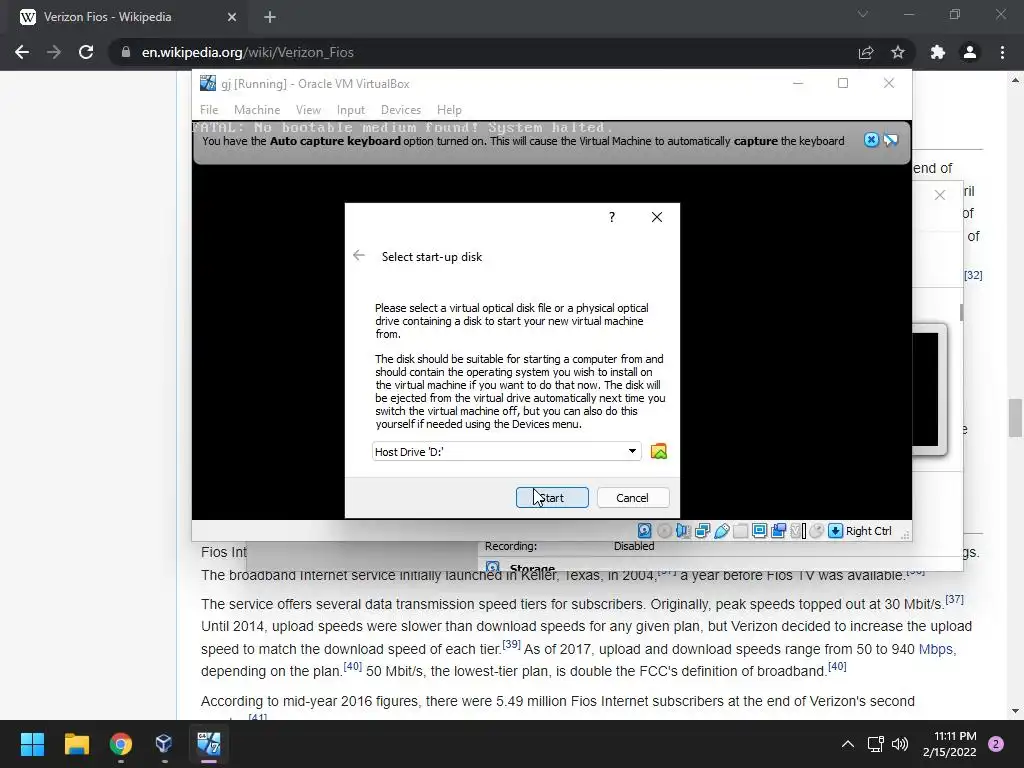The image size is (1024, 768).
Task: Maximize the VirtualBox VM window
Action: 843,83
